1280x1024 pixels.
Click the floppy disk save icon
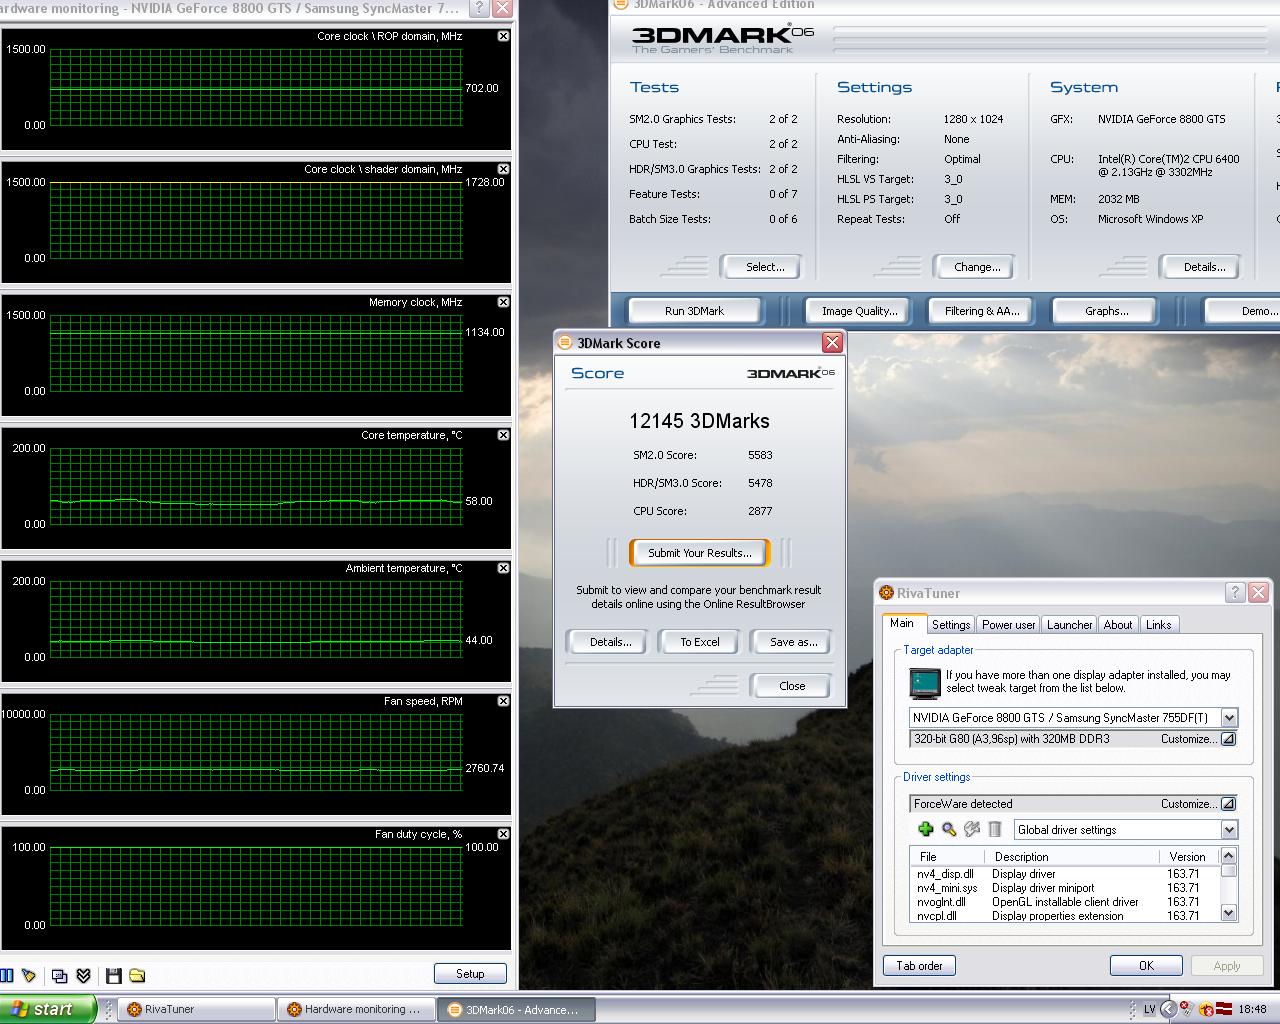click(113, 975)
